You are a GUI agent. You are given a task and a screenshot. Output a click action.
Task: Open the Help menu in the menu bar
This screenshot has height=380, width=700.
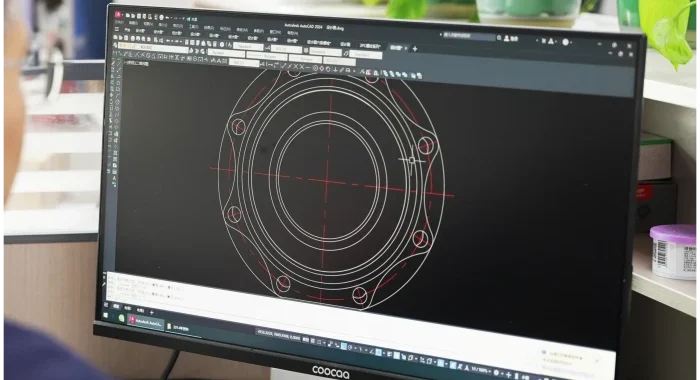tap(293, 33)
